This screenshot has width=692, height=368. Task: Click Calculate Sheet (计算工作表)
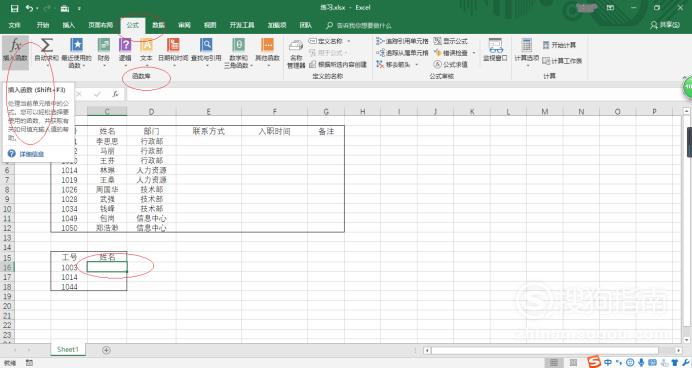pos(562,61)
